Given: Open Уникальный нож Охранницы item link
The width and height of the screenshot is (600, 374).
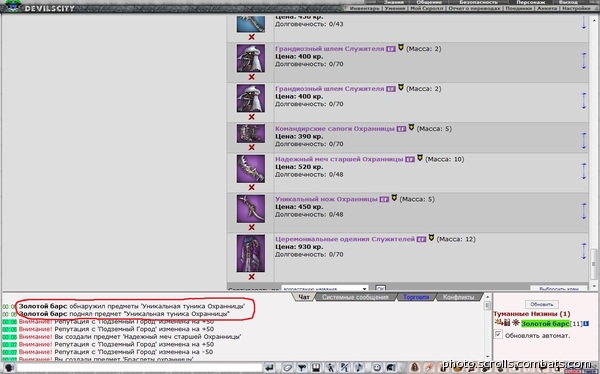Looking at the screenshot, I should (326, 199).
